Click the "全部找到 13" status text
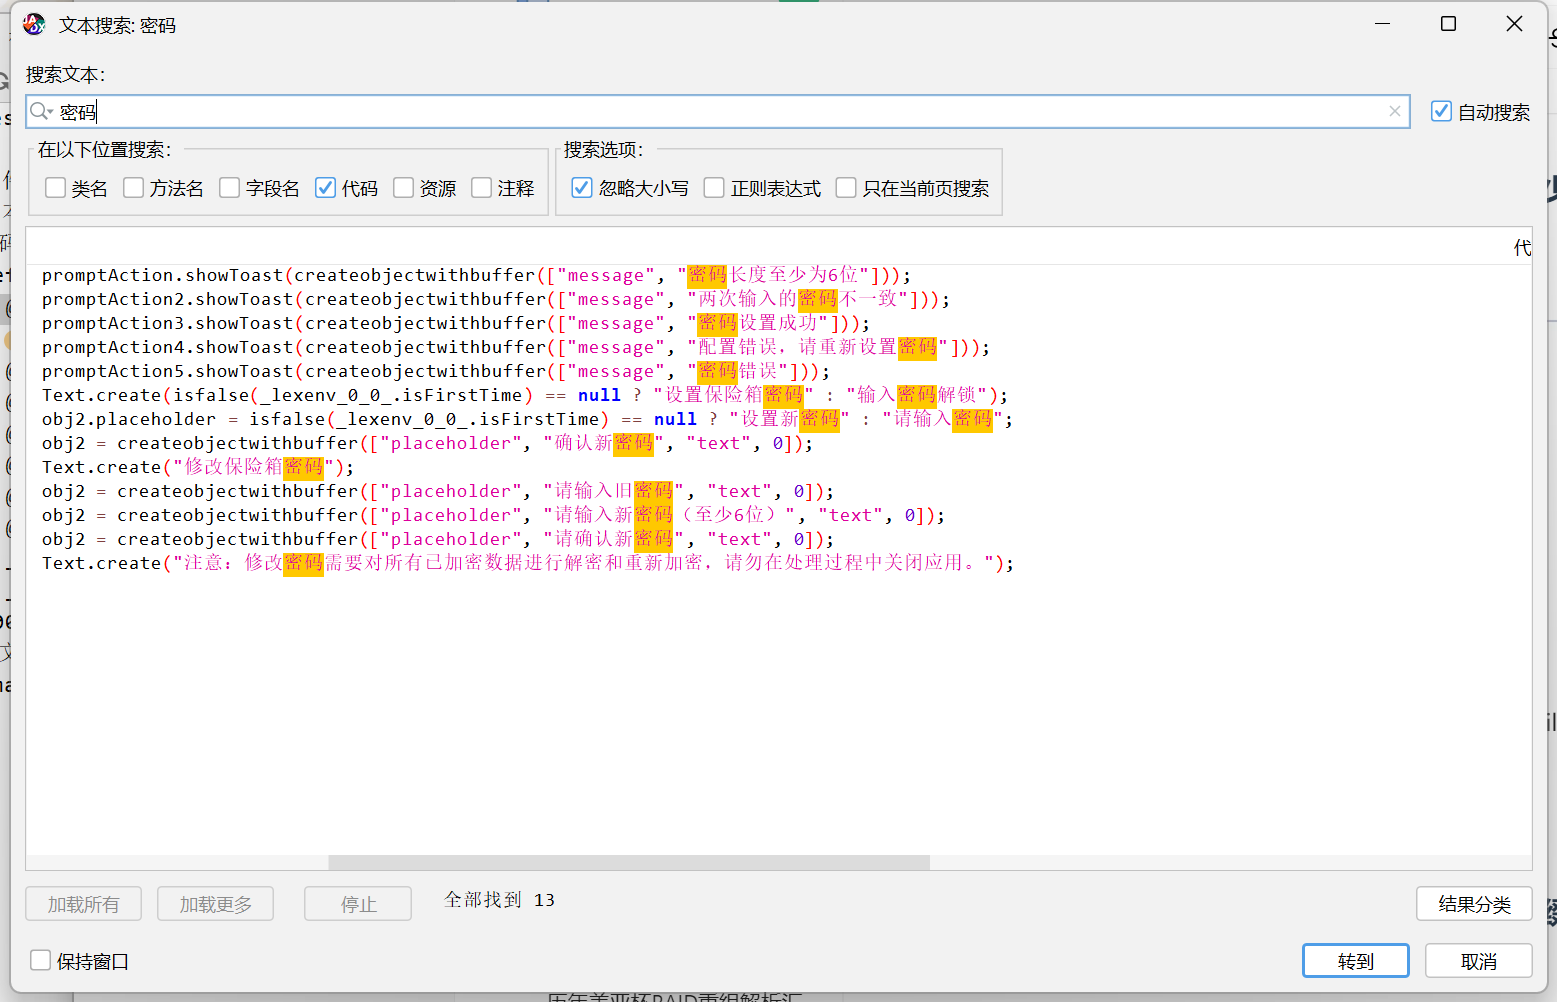 point(499,900)
